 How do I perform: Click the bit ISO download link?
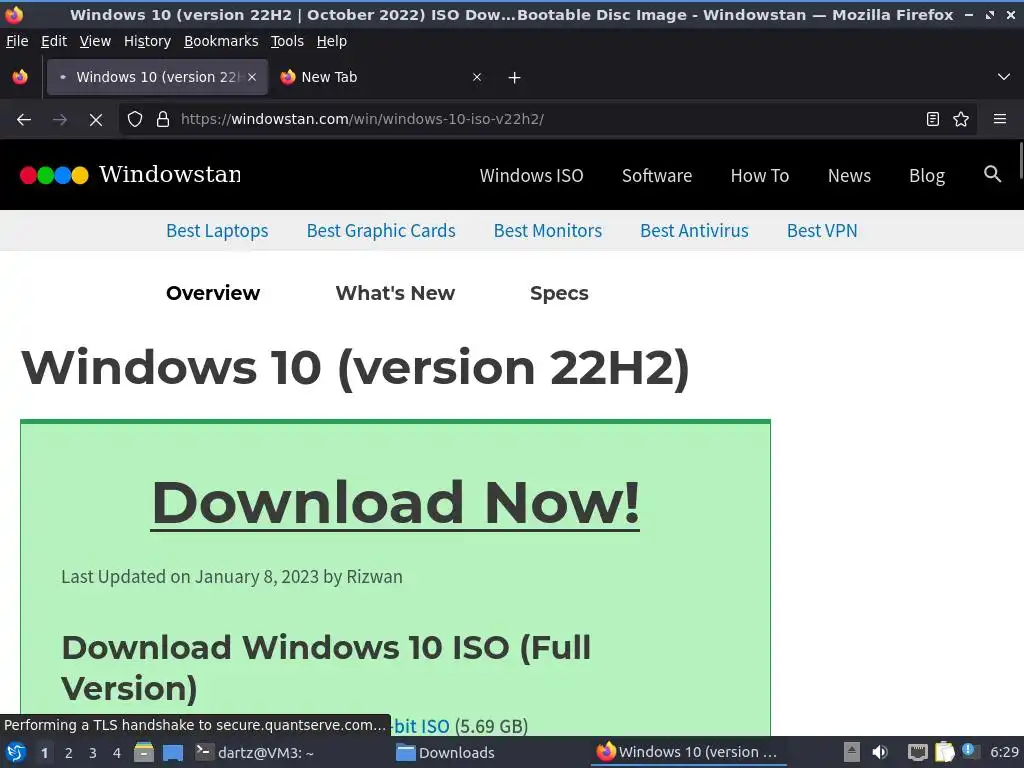[421, 726]
